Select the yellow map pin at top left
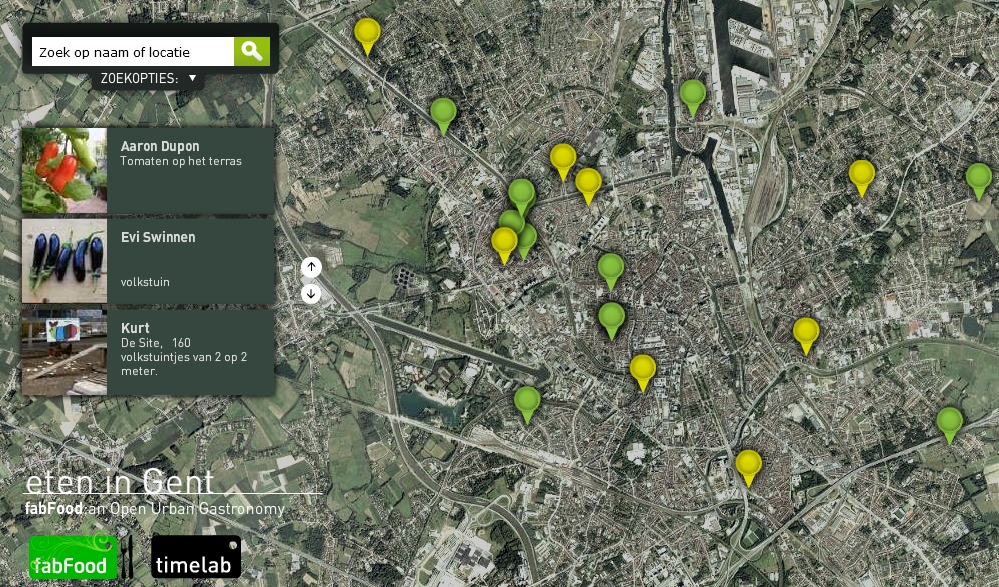 point(367,32)
